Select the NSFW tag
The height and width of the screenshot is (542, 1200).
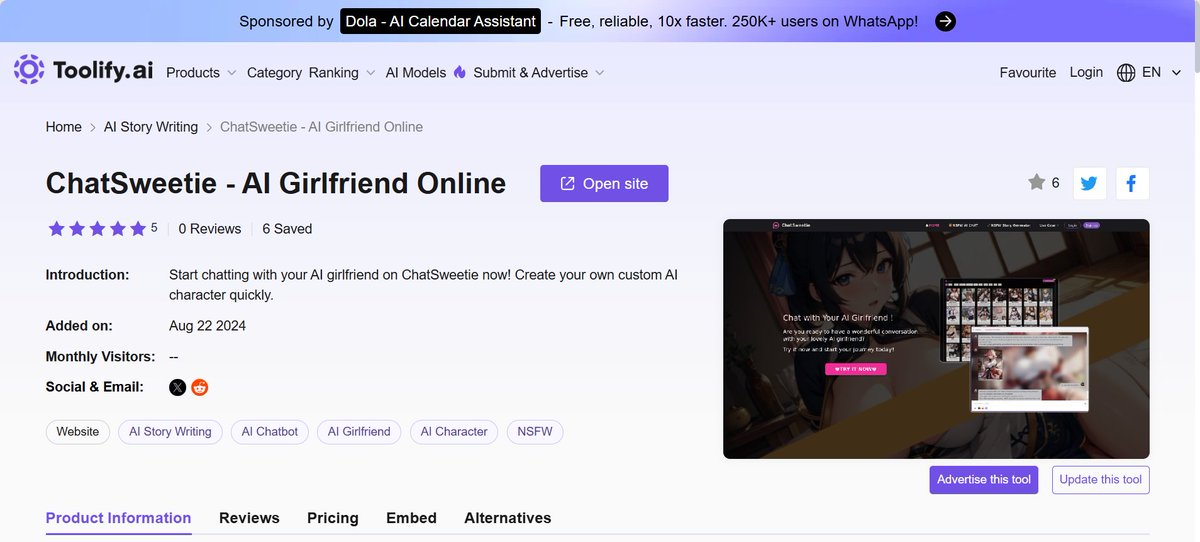[x=536, y=432]
